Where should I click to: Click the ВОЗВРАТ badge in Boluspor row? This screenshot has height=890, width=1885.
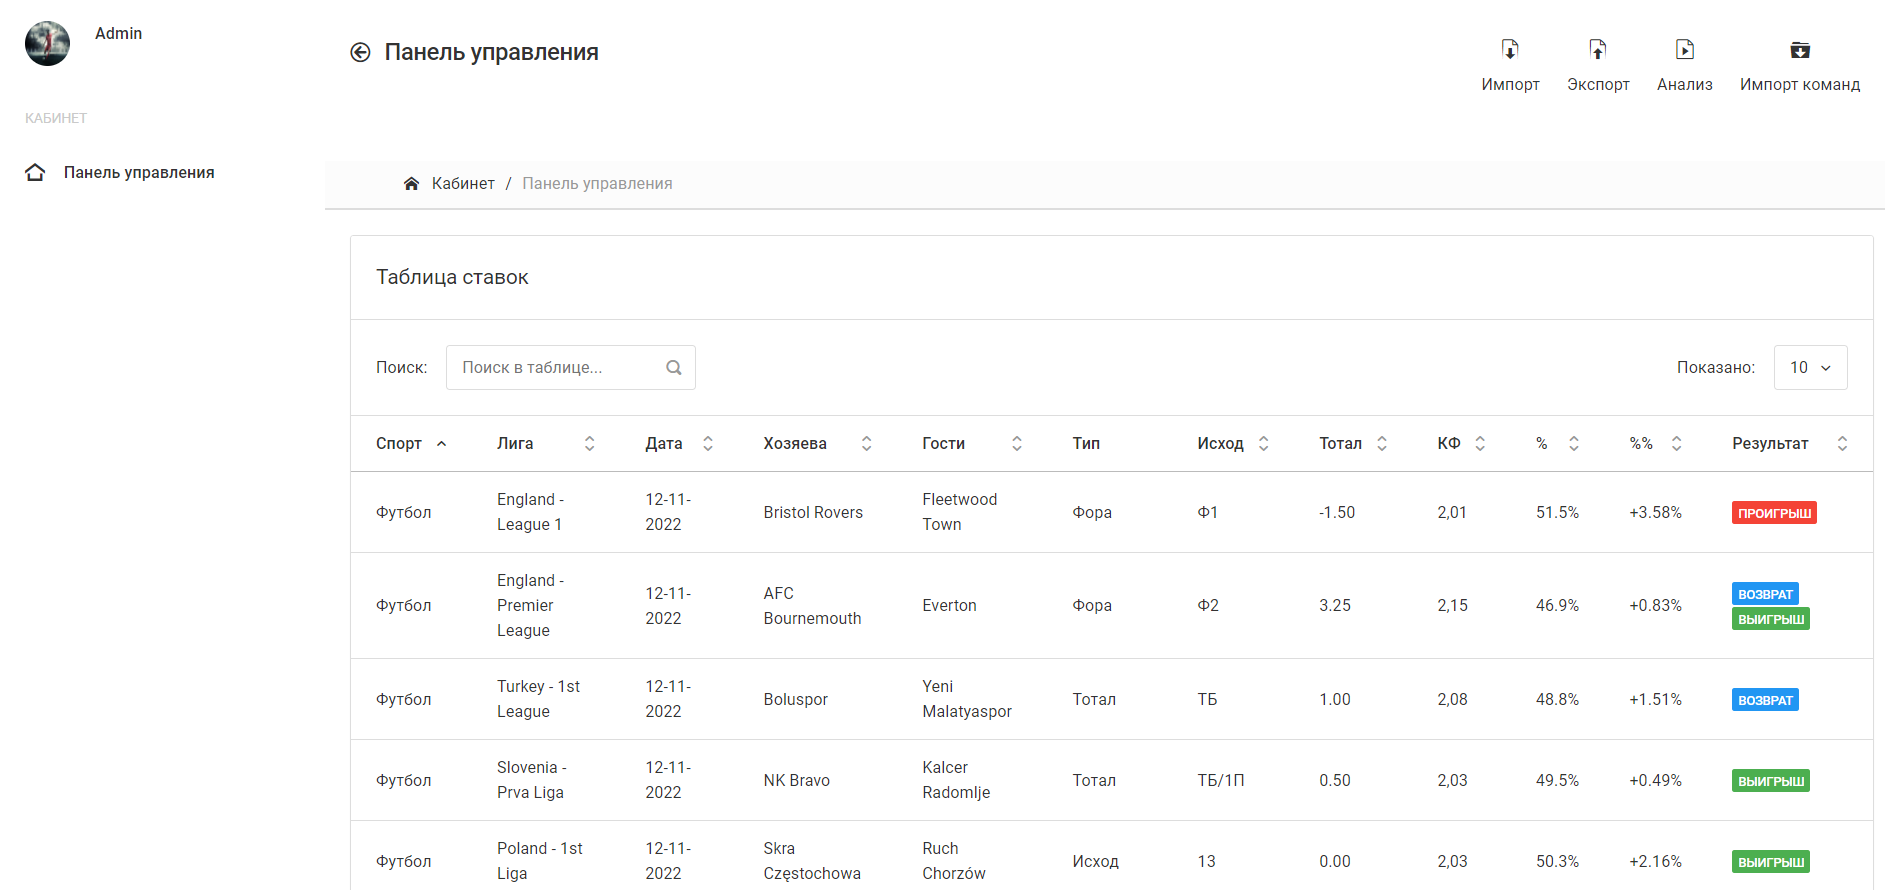tap(1765, 700)
